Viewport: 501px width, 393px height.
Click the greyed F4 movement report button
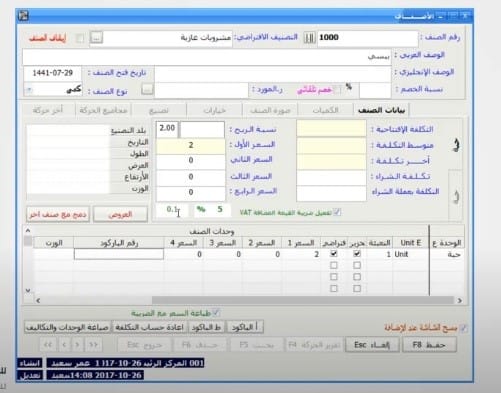tap(314, 345)
